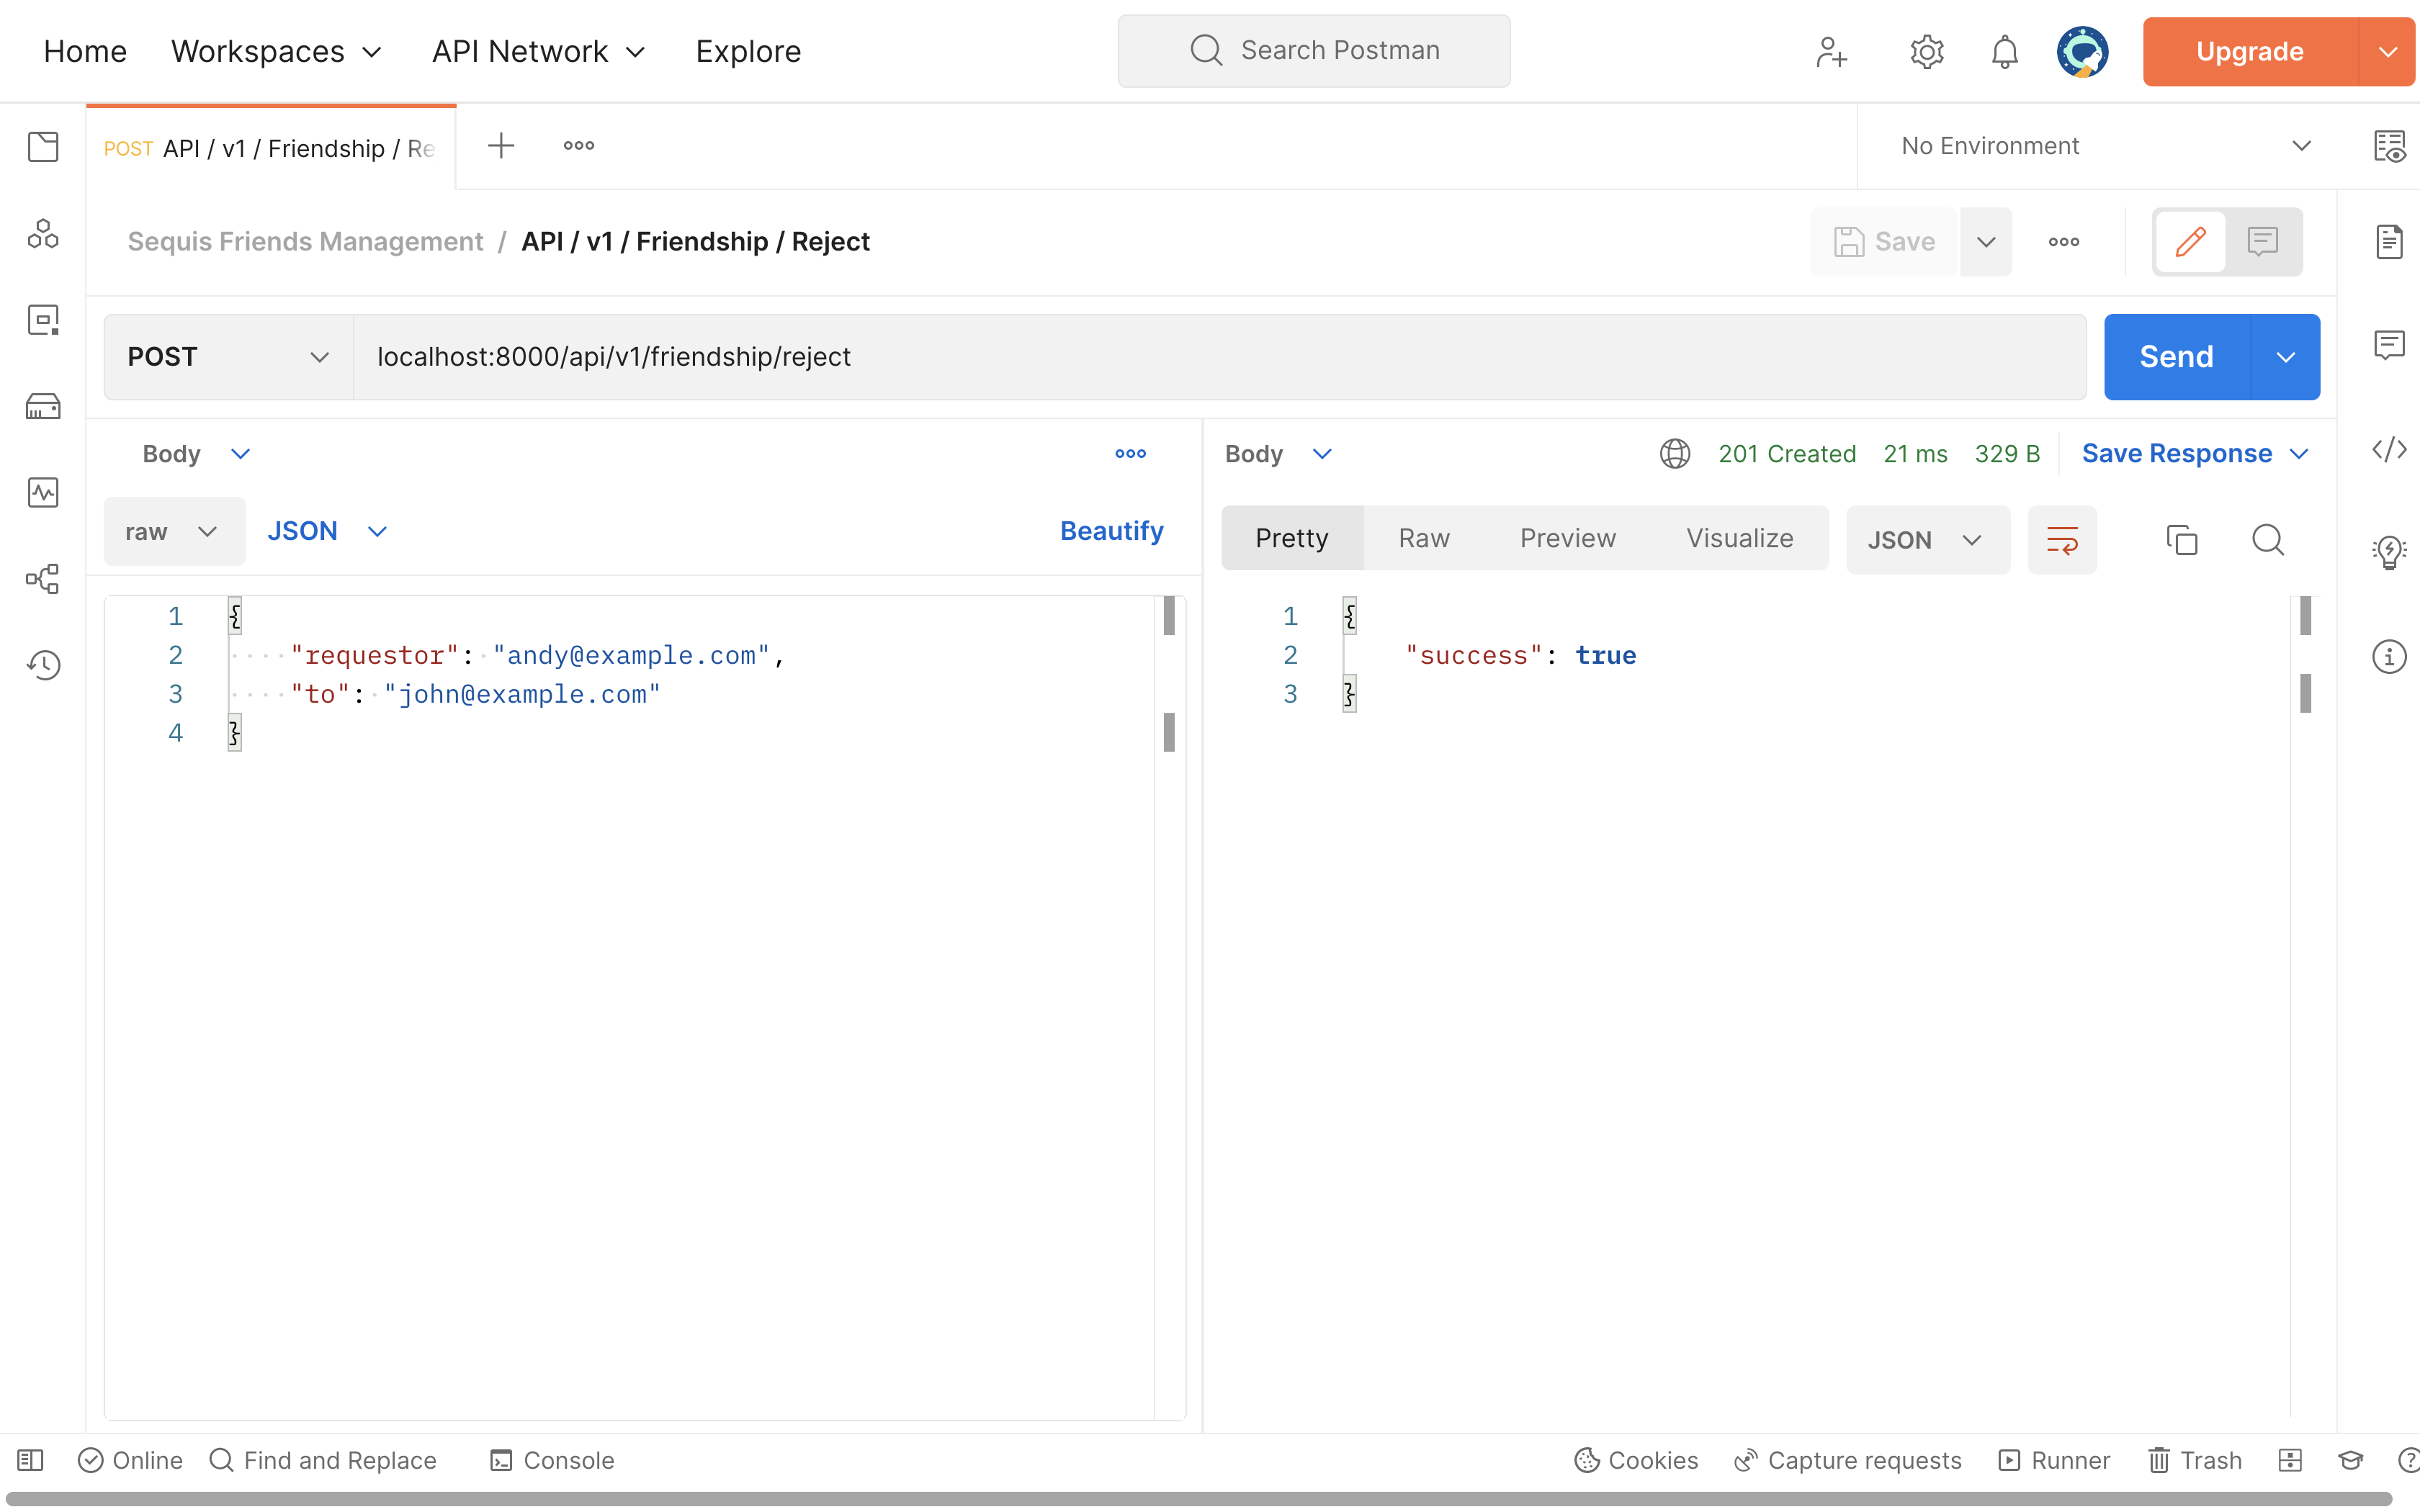
Task: Open the Related requests lightbulb icon
Action: [x=2389, y=552]
